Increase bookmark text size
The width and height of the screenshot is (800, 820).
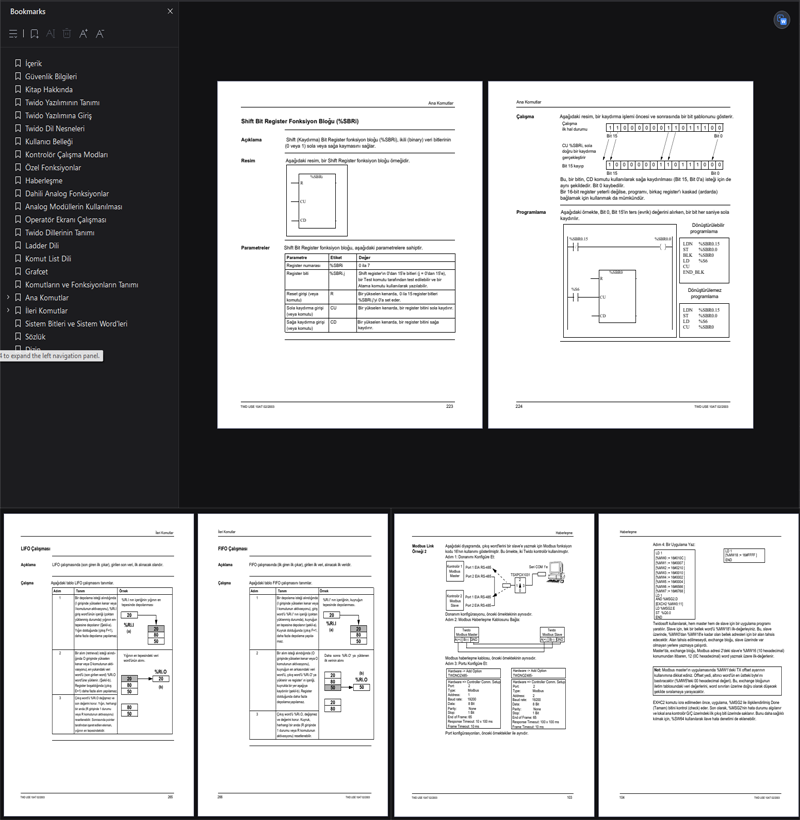[x=84, y=34]
